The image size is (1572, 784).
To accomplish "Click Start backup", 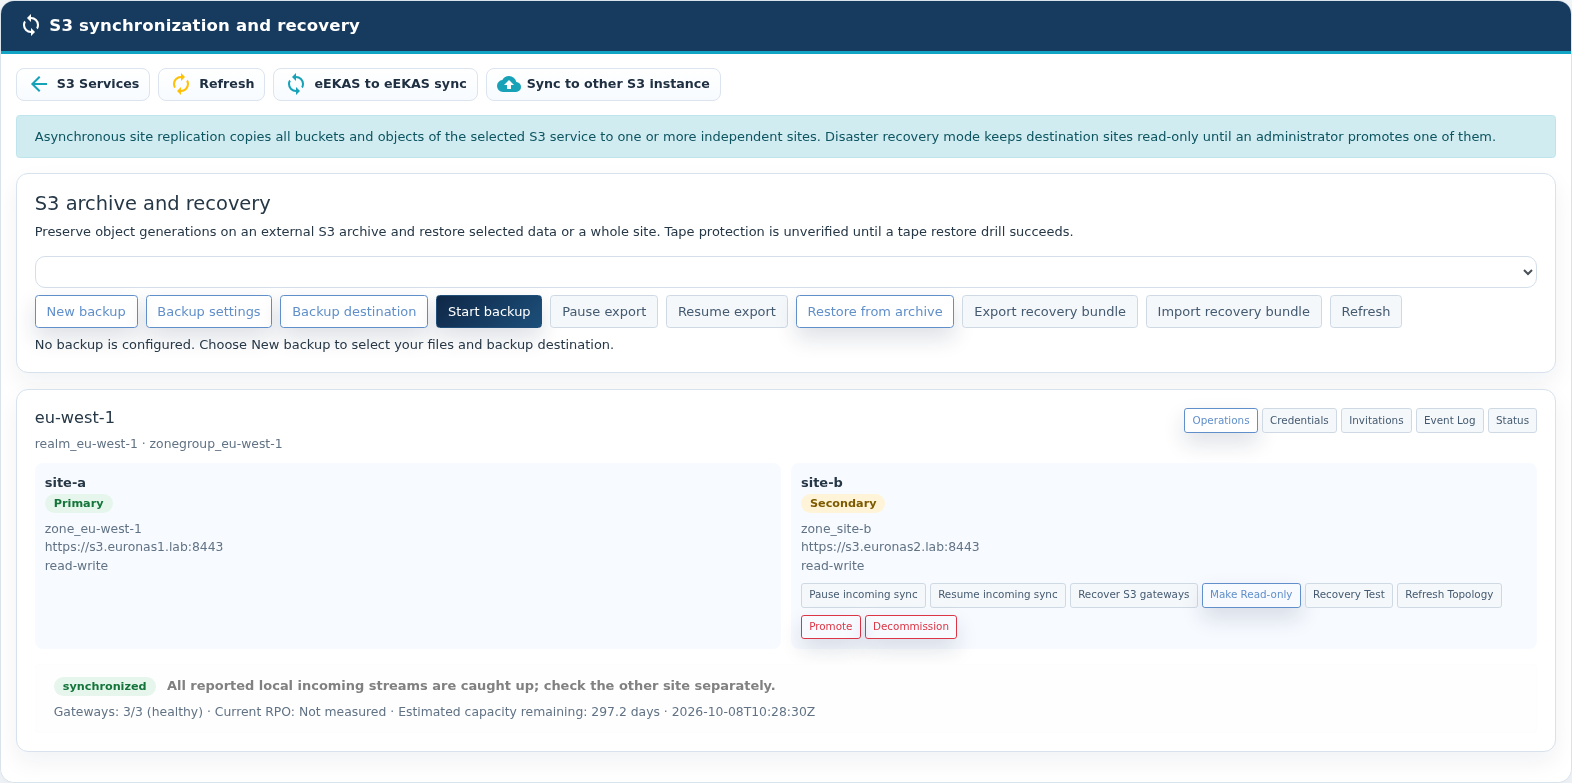I will pyautogui.click(x=489, y=312).
